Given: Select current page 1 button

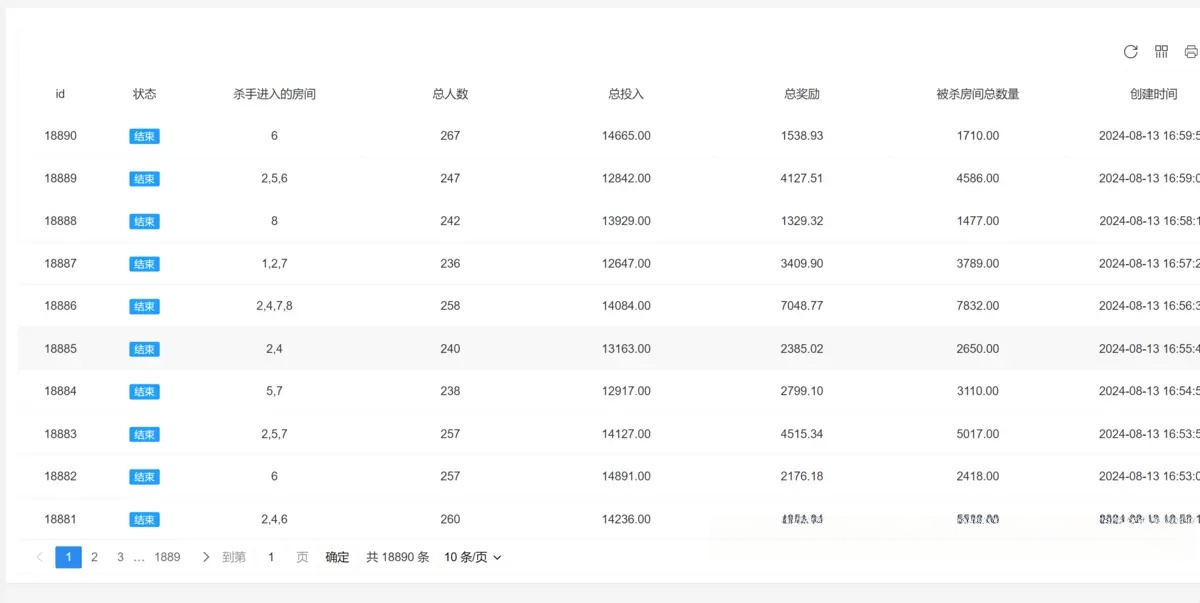Looking at the screenshot, I should pos(68,557).
